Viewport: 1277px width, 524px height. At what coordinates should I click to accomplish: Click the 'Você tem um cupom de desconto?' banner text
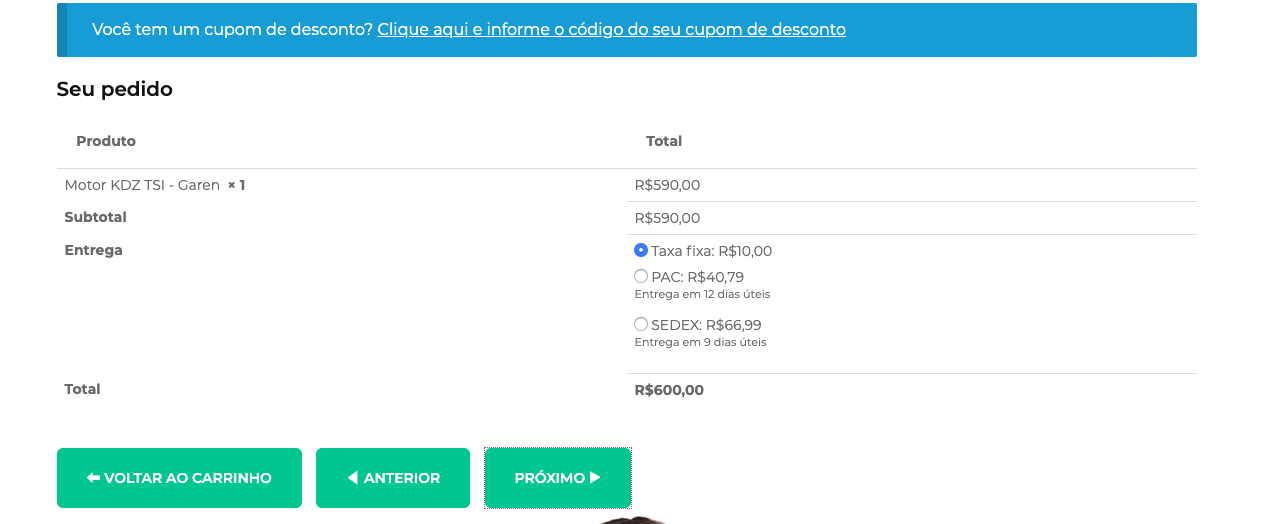click(232, 30)
